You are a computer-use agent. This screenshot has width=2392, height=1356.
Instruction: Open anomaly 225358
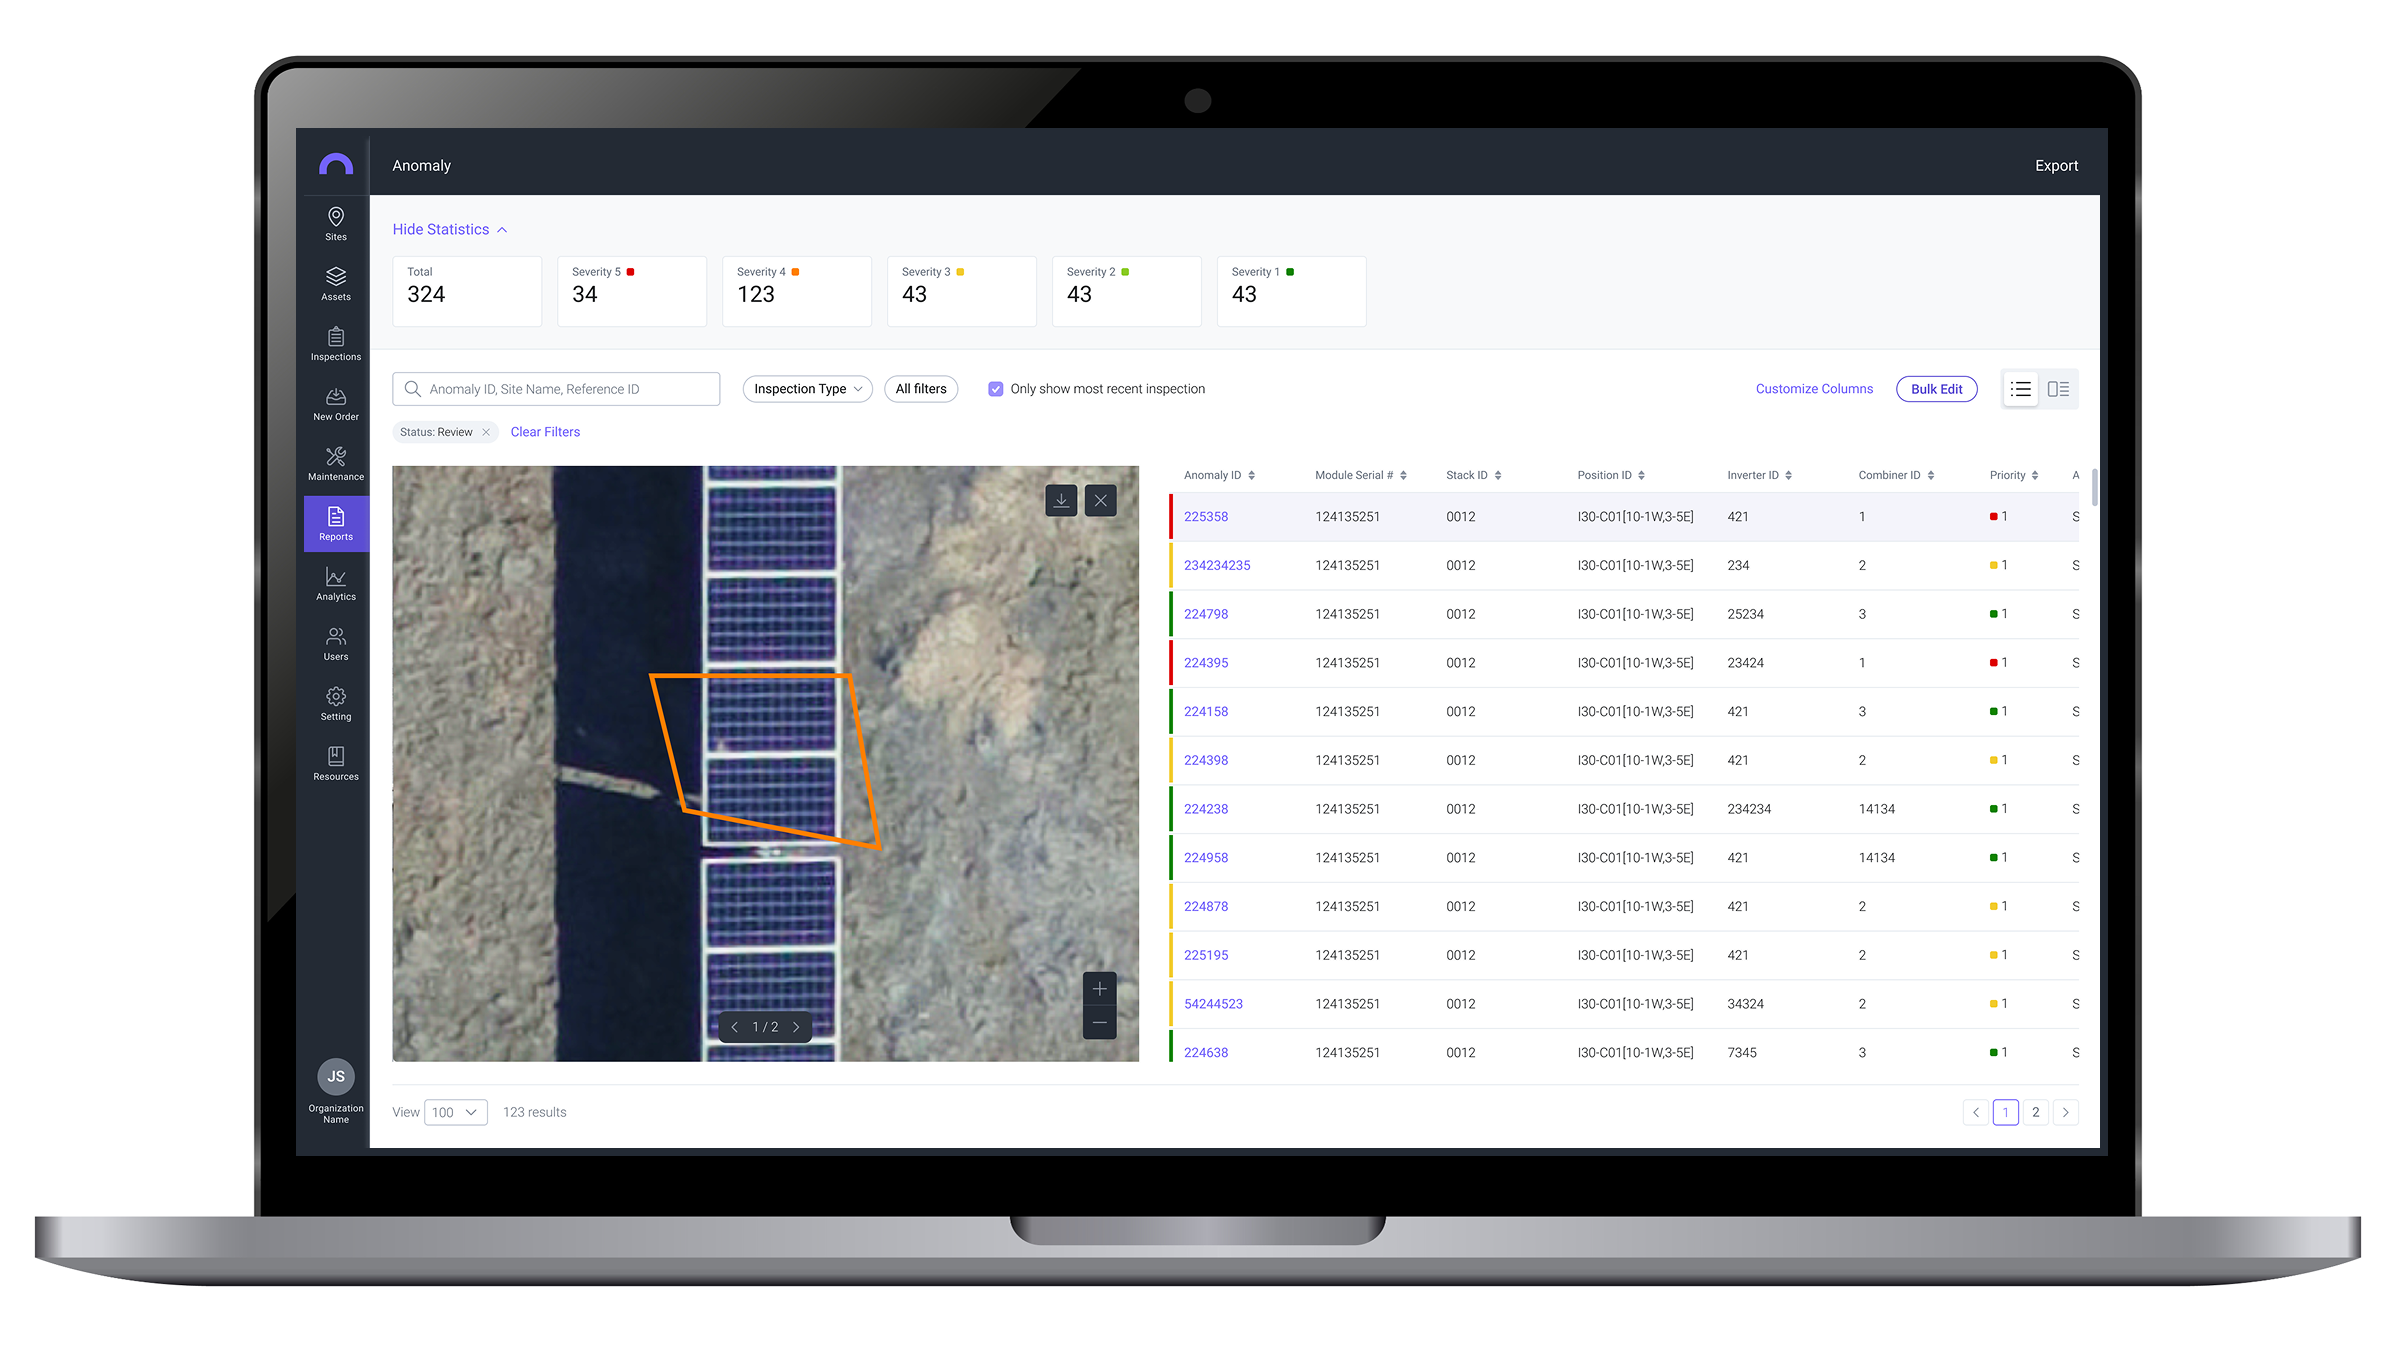1205,517
